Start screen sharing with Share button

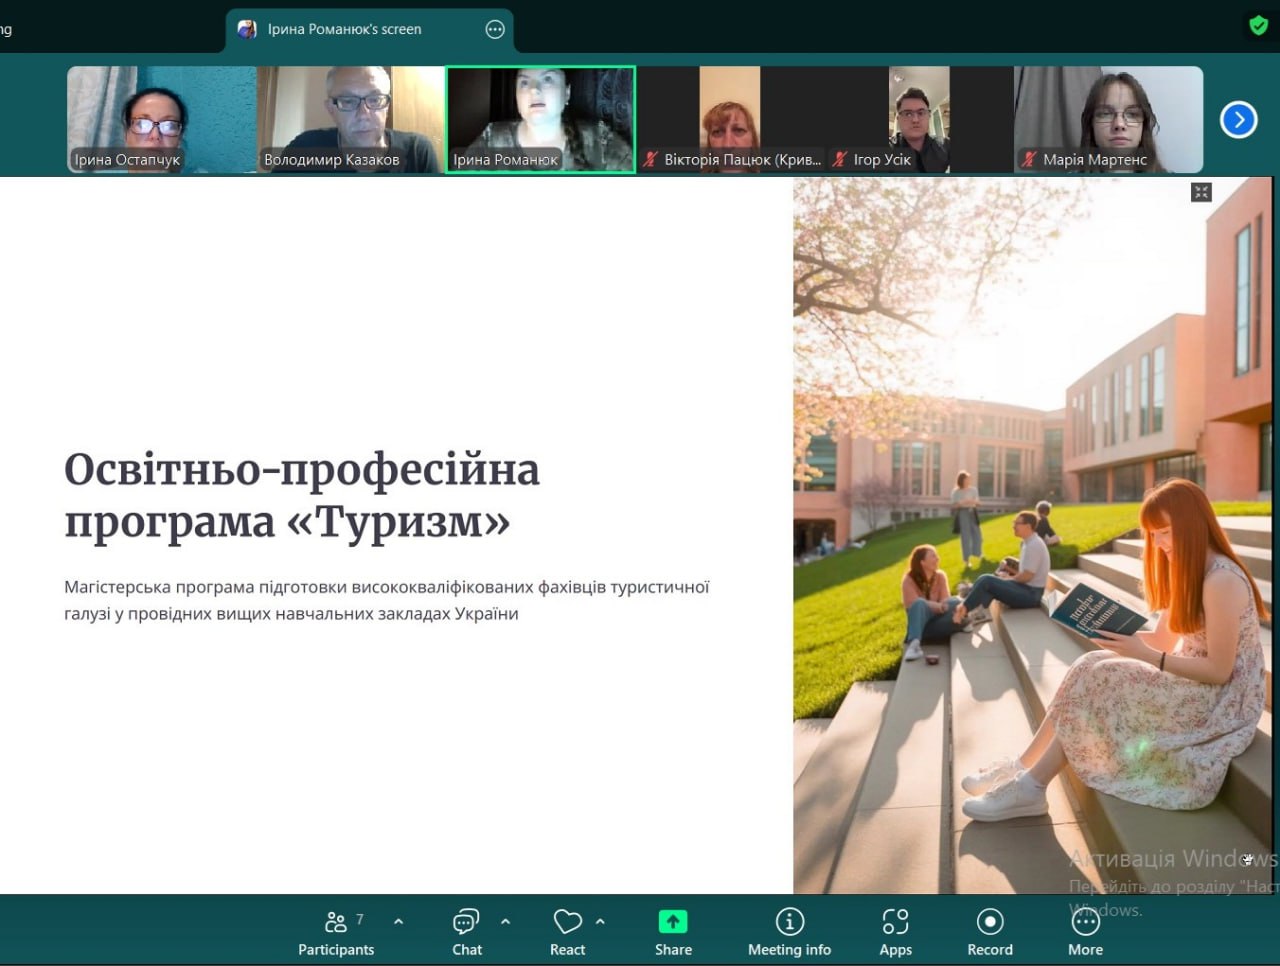[673, 932]
